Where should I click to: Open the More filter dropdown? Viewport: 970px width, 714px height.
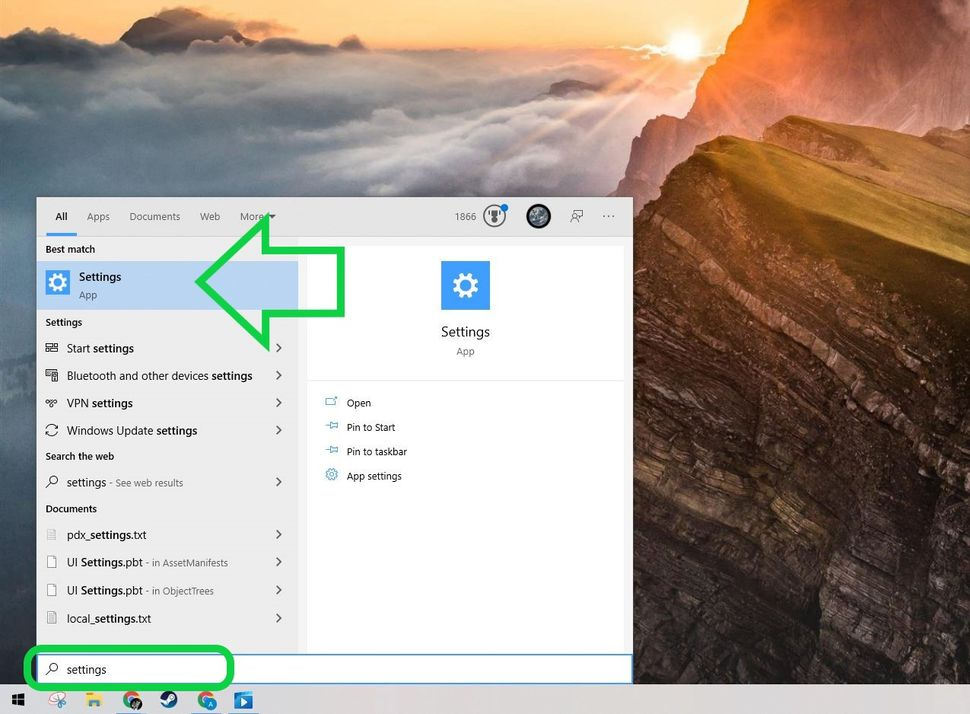tap(257, 217)
